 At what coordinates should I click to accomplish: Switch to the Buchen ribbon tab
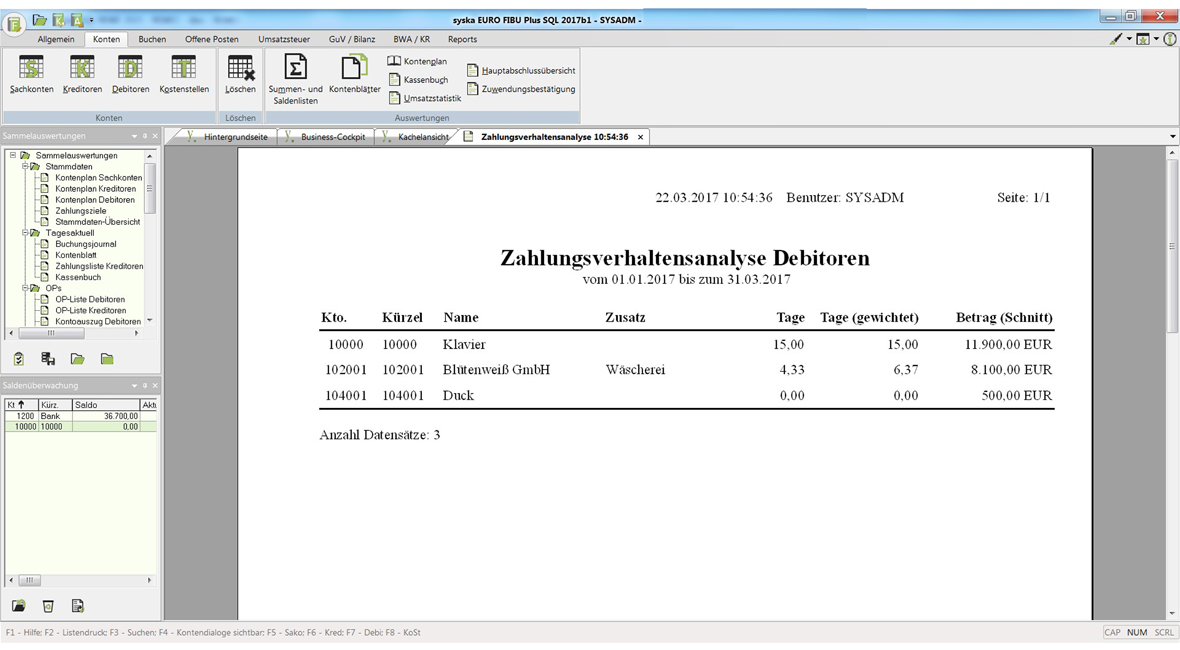152,39
